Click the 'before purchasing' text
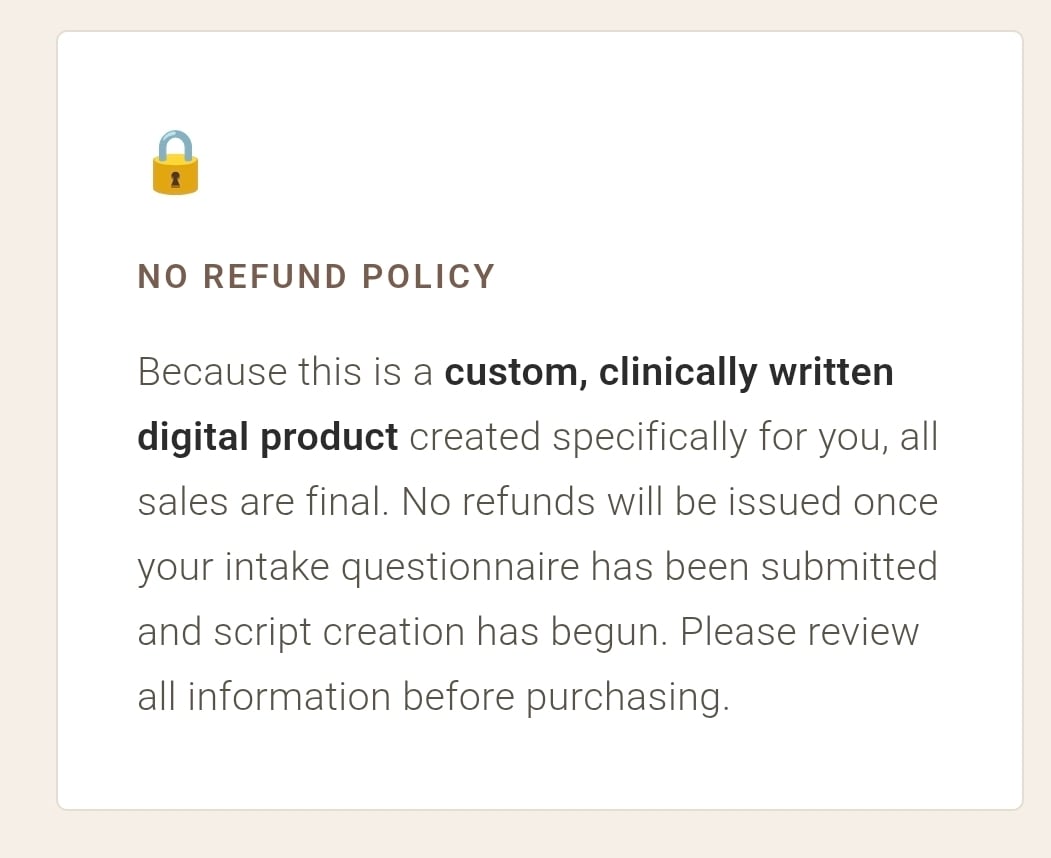 click(565, 697)
